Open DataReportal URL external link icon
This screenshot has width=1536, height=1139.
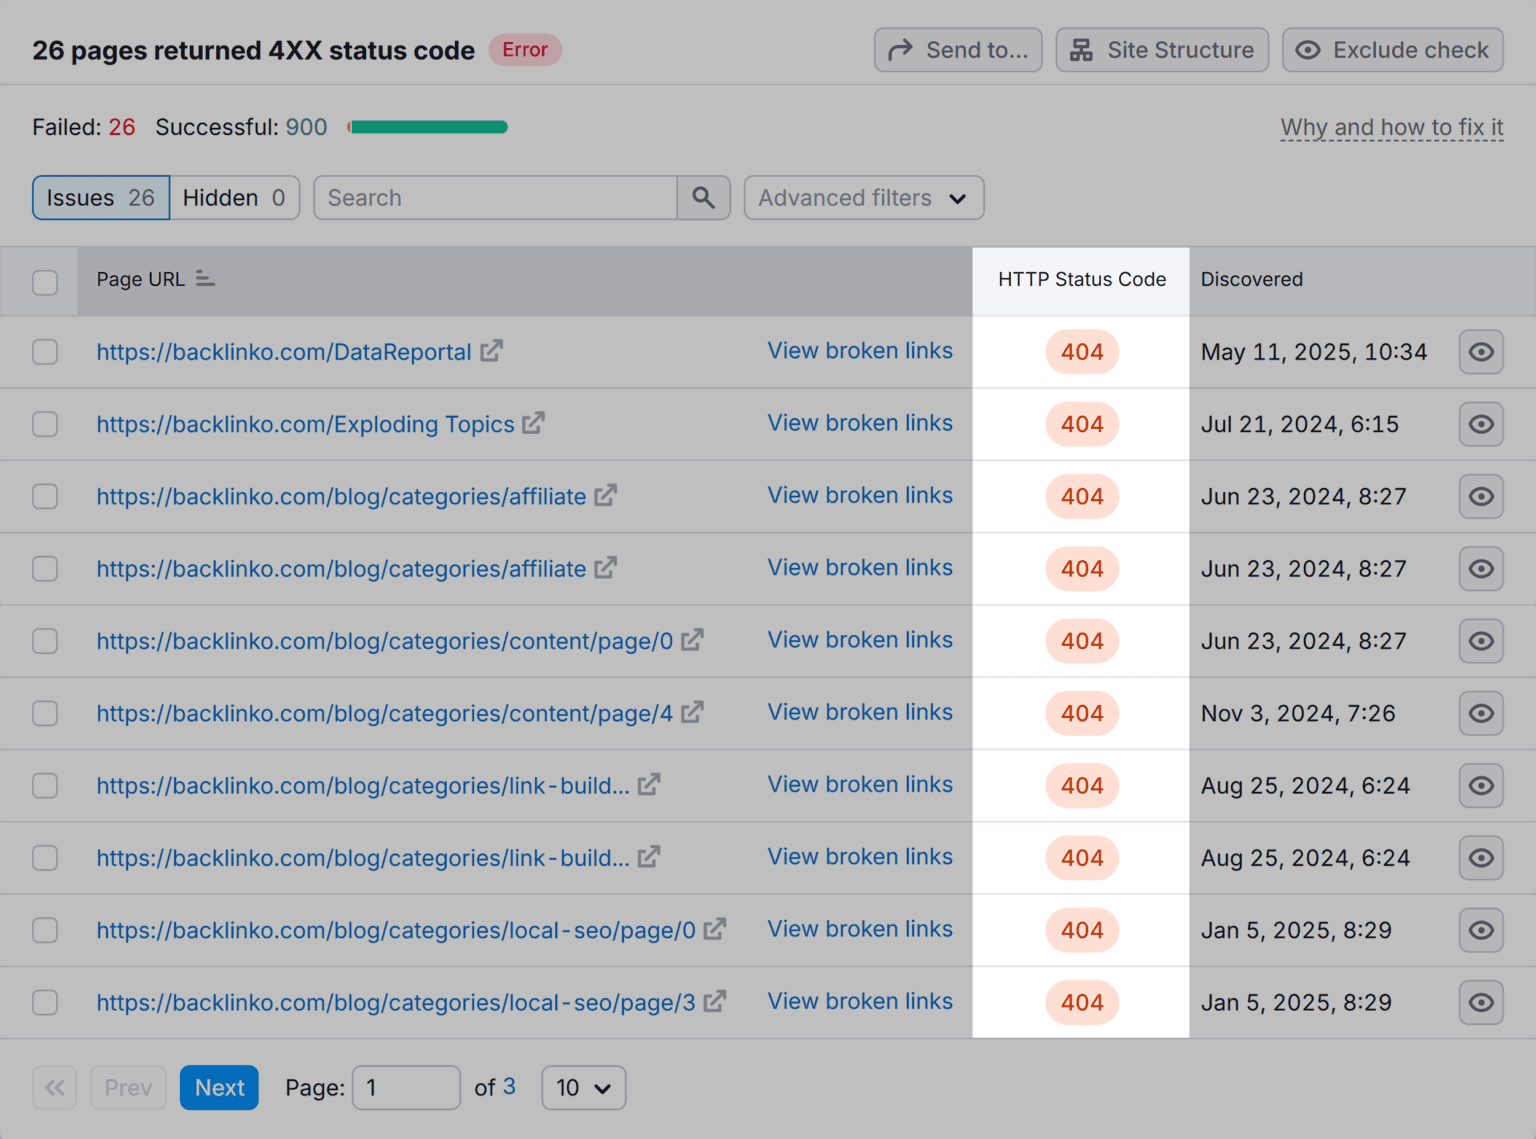point(491,351)
